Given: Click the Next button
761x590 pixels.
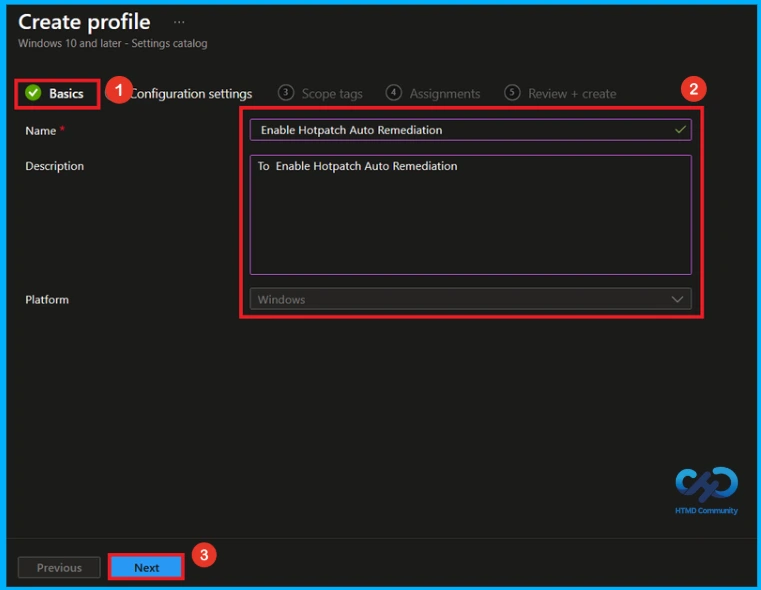Looking at the screenshot, I should point(146,567).
